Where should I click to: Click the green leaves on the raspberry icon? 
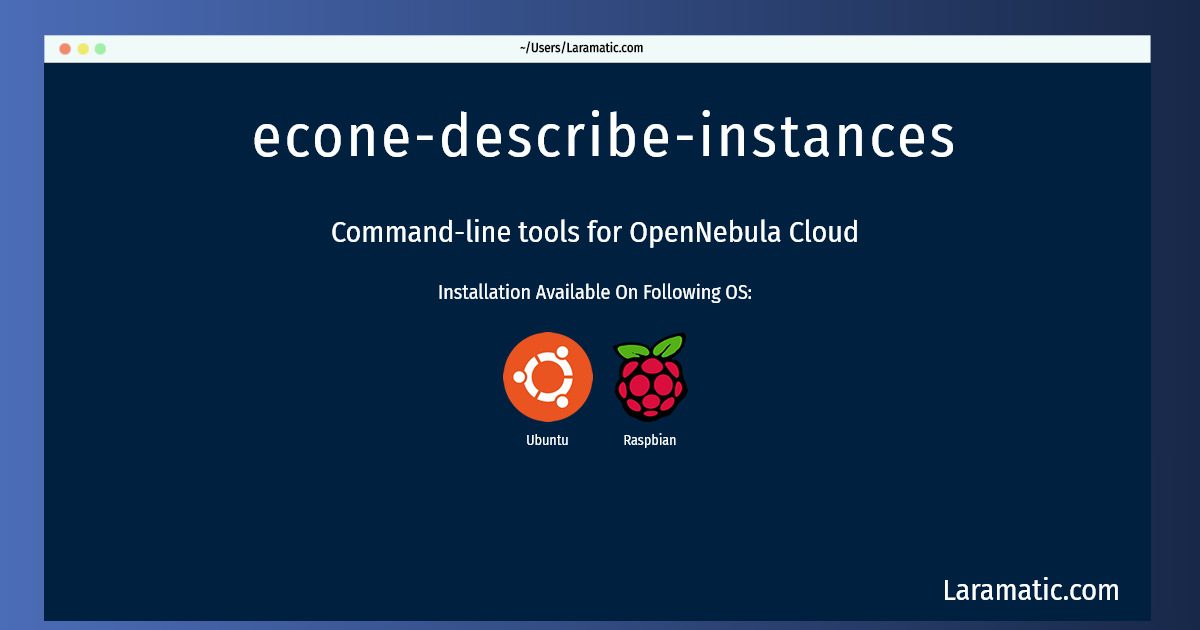[x=650, y=347]
